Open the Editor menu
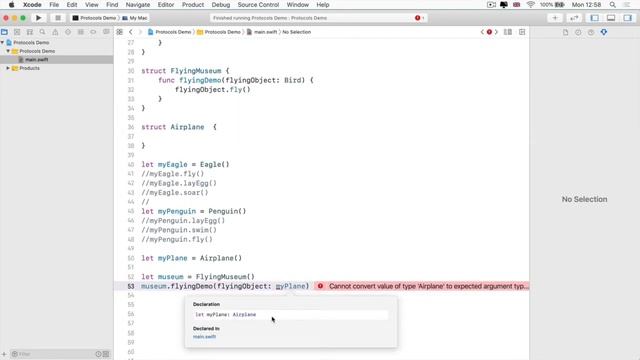Viewport: 640px width, 360px height. tap(166, 5)
